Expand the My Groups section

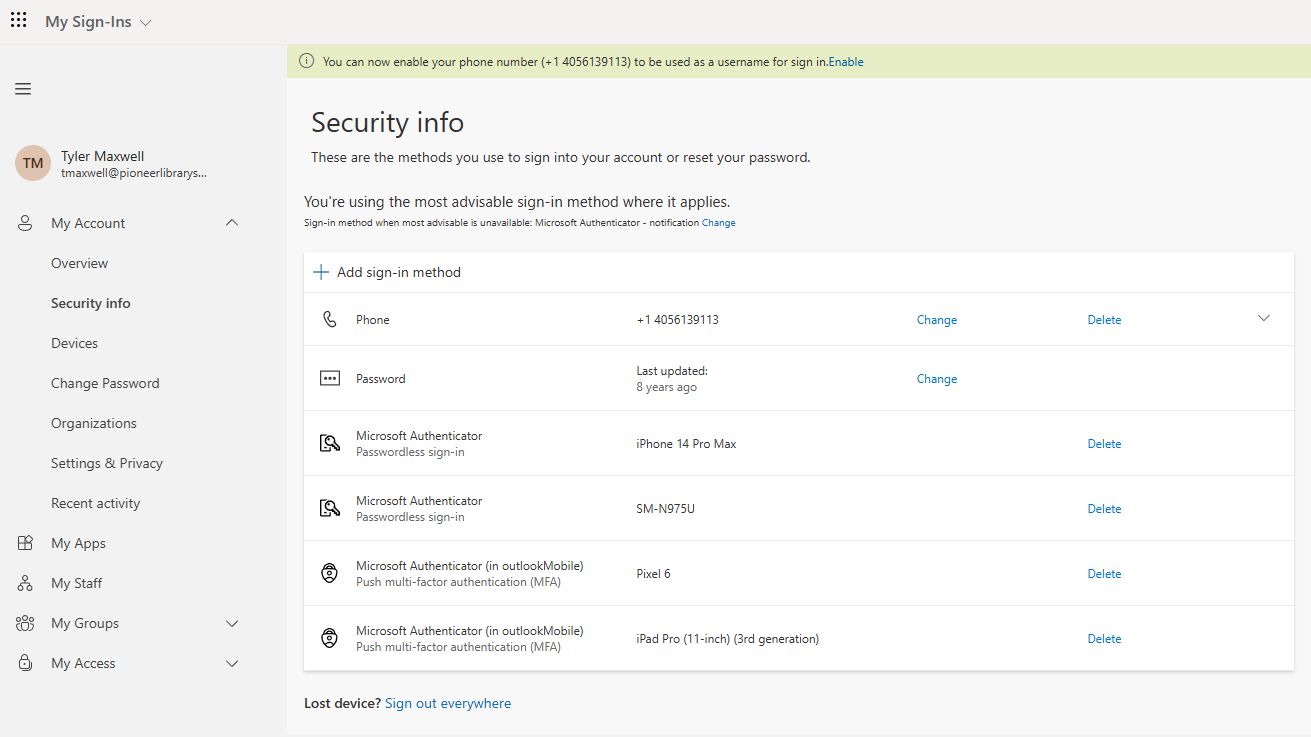click(x=232, y=623)
